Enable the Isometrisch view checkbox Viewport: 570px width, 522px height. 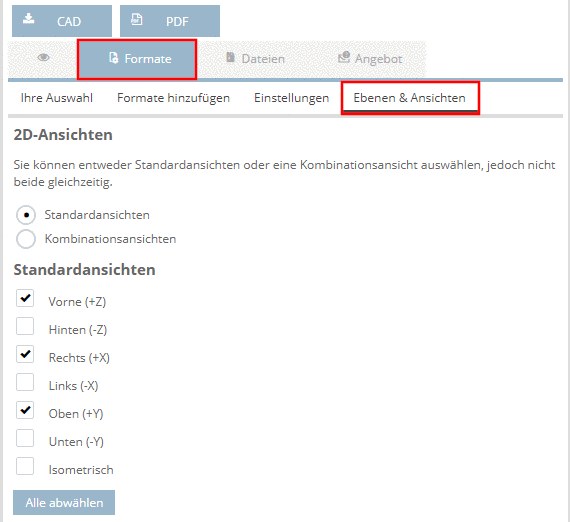(x=25, y=466)
